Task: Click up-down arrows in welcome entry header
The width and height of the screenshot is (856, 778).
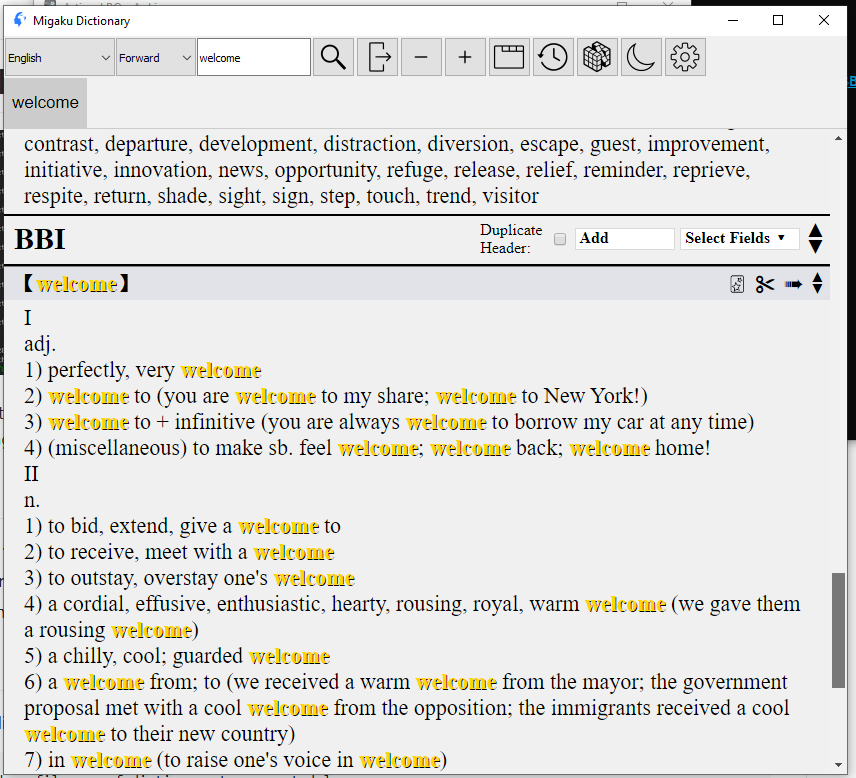Action: coord(817,283)
